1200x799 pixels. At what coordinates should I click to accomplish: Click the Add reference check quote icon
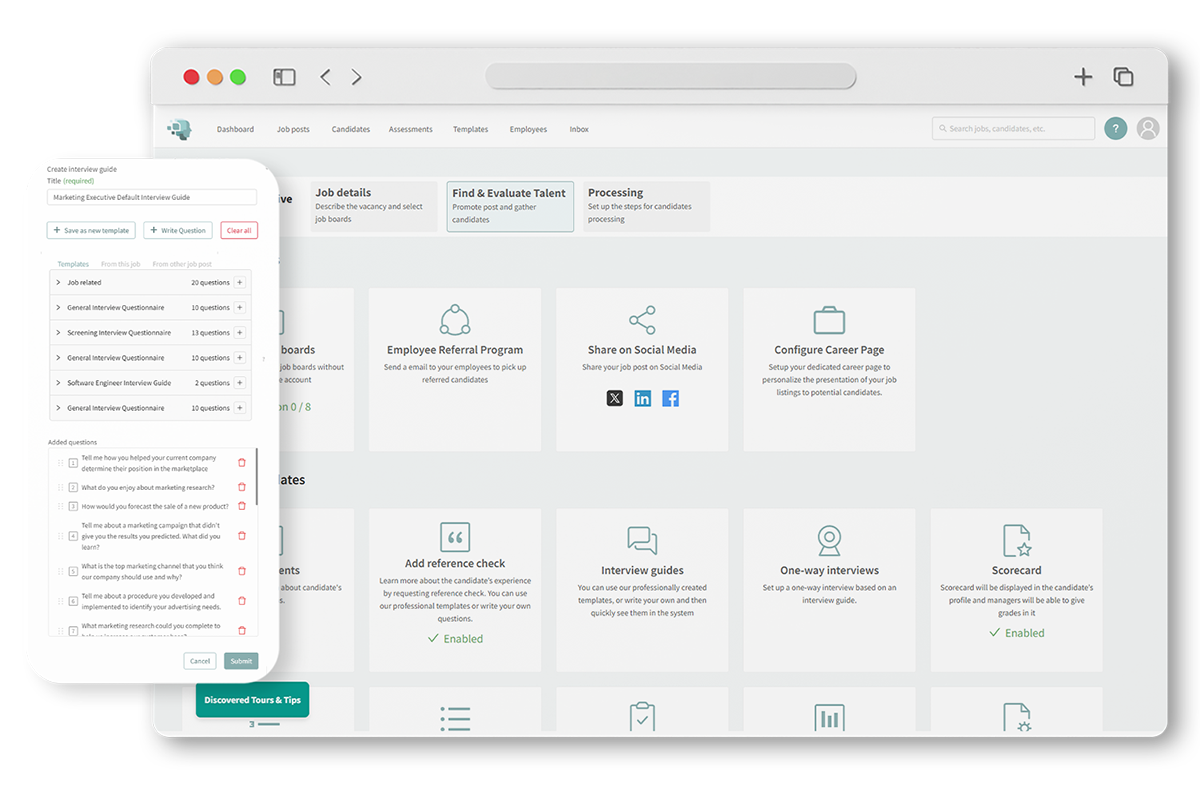455,538
